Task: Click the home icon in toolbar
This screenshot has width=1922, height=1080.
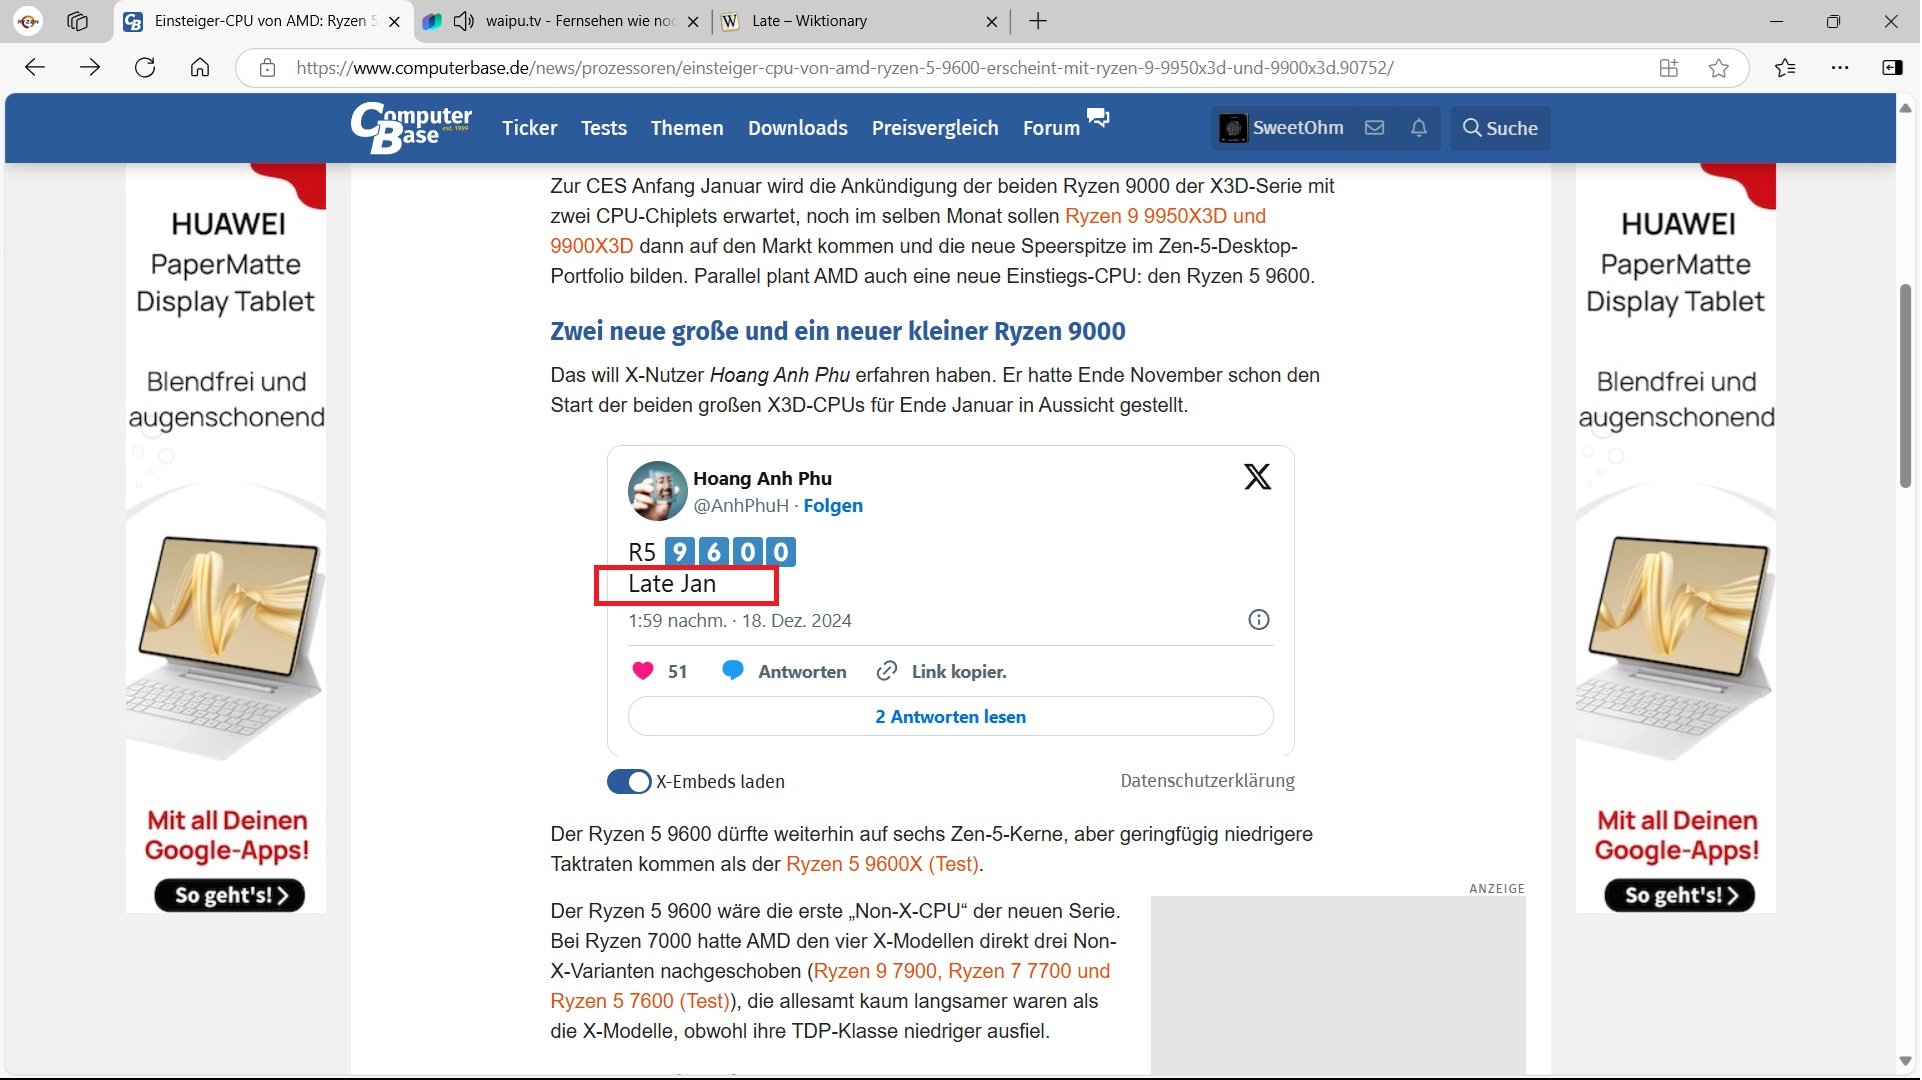Action: (200, 68)
